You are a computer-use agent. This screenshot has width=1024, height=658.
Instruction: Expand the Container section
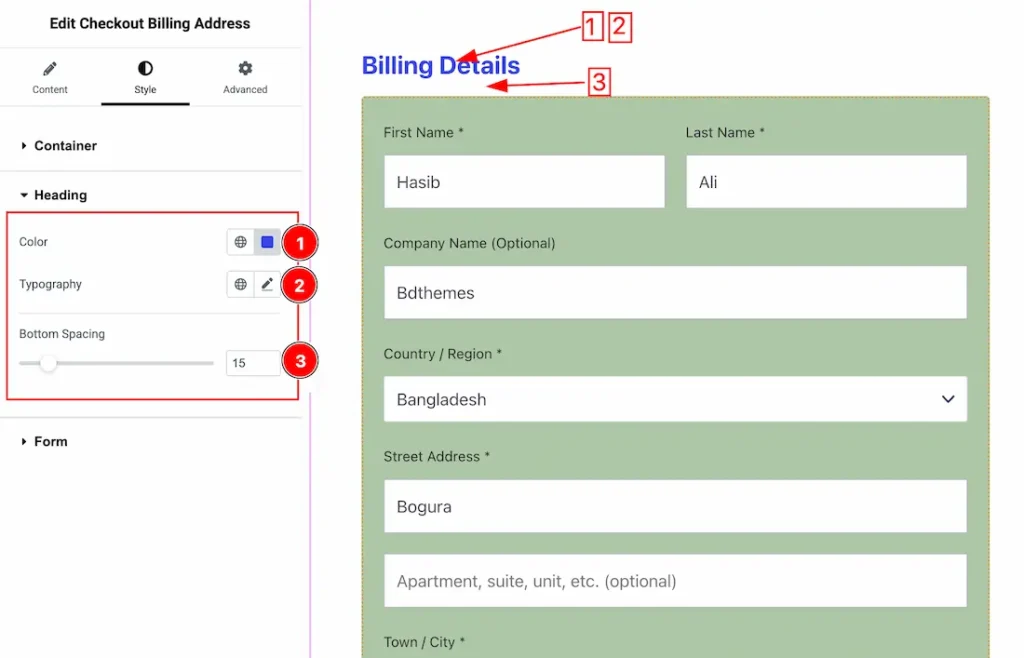click(65, 146)
